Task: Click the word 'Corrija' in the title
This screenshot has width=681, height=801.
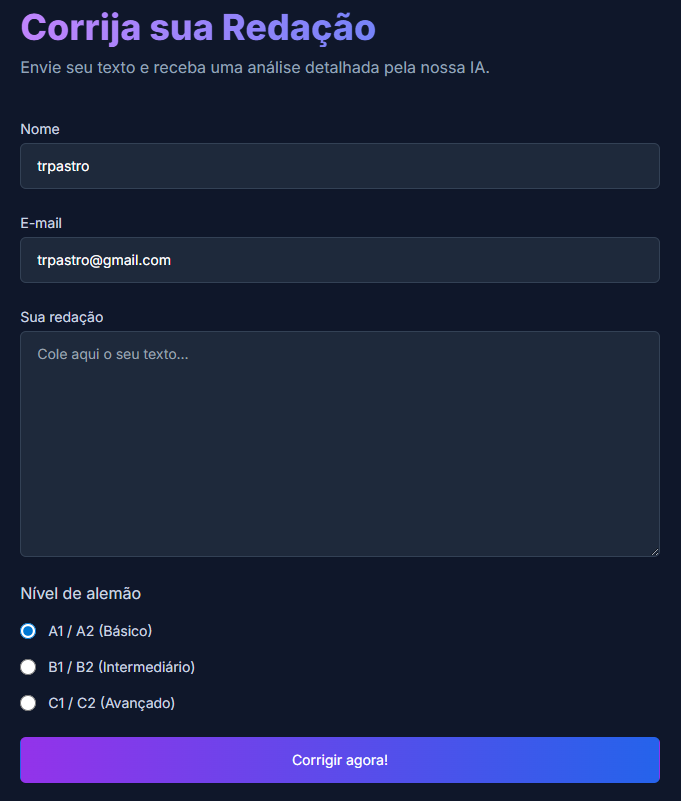Action: (x=81, y=27)
